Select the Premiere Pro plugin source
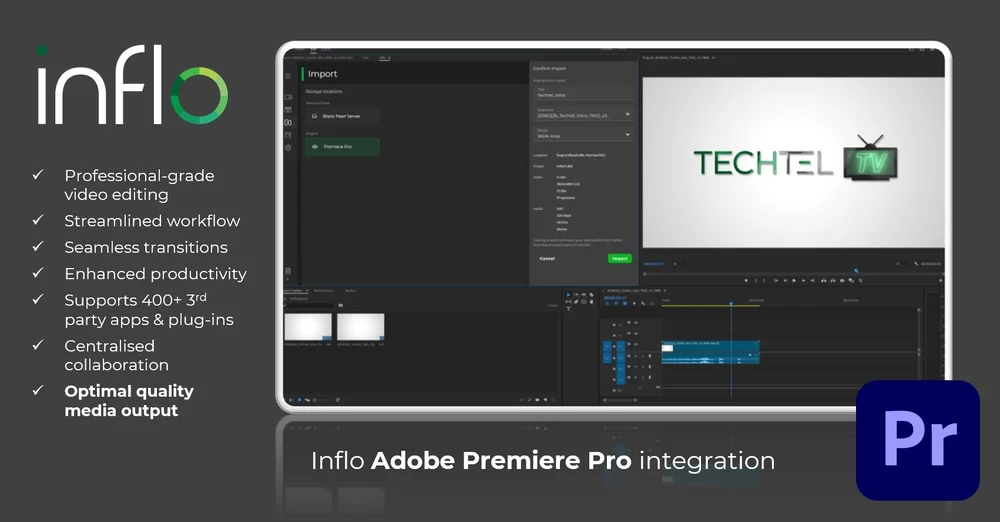 click(x=342, y=147)
